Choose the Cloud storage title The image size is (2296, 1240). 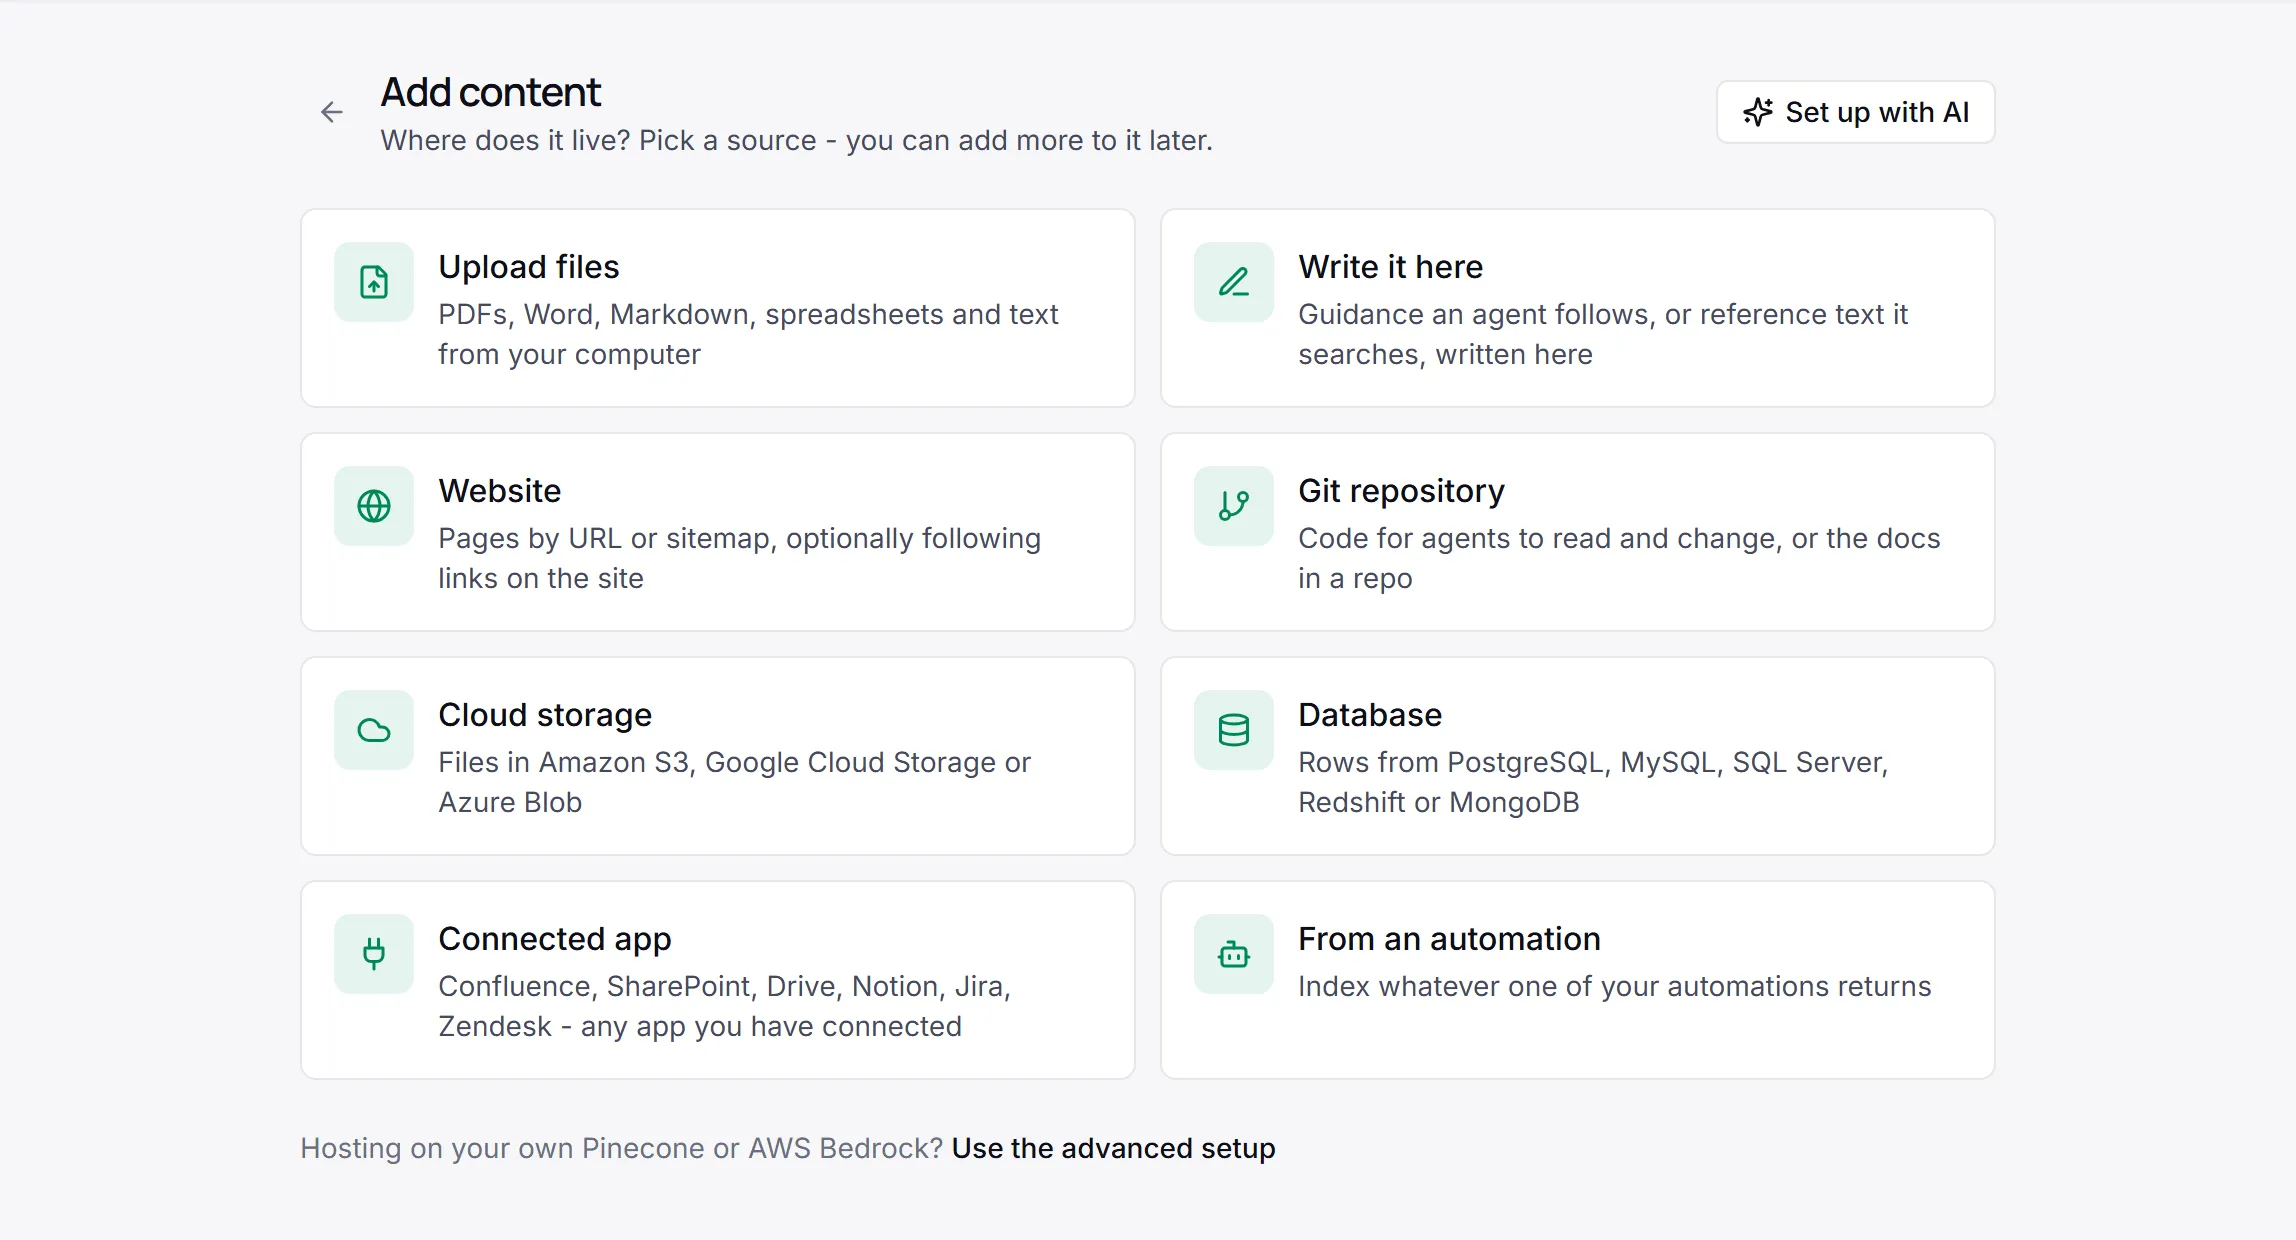pyautogui.click(x=545, y=715)
